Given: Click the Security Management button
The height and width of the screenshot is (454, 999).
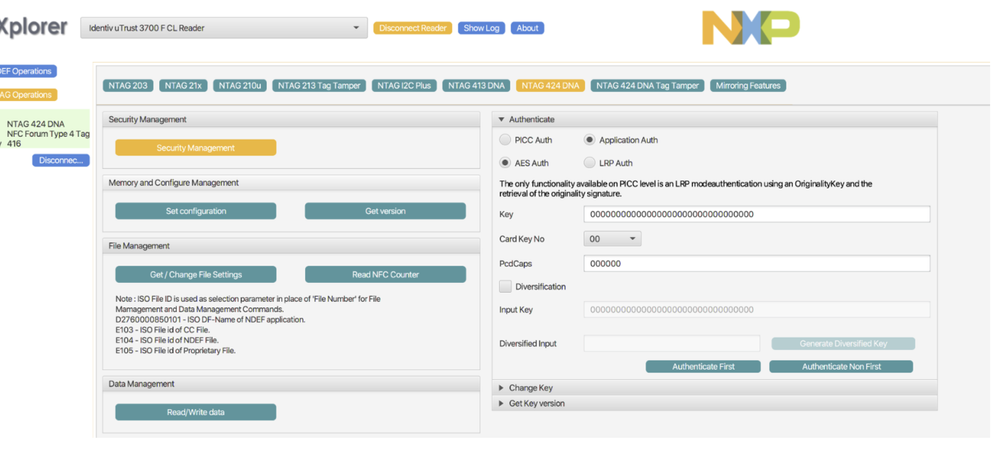Looking at the screenshot, I should pyautogui.click(x=196, y=148).
